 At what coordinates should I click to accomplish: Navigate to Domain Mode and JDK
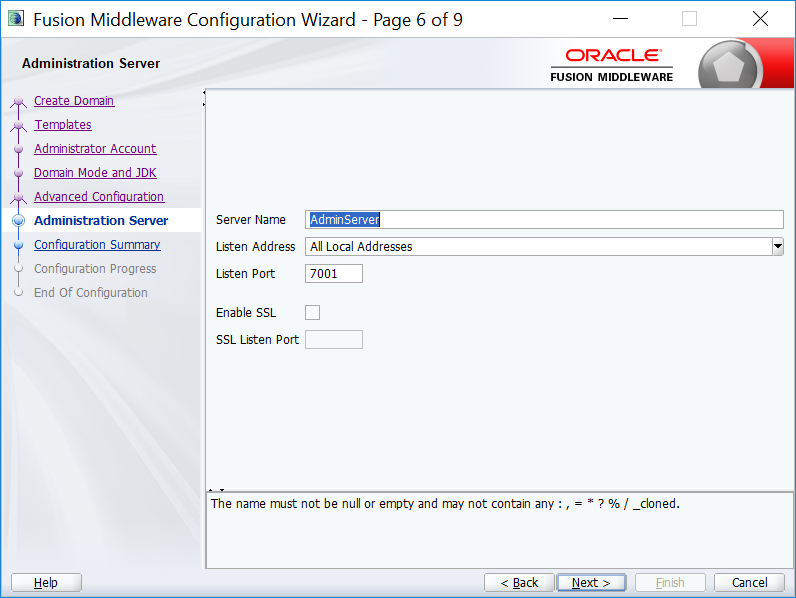95,173
